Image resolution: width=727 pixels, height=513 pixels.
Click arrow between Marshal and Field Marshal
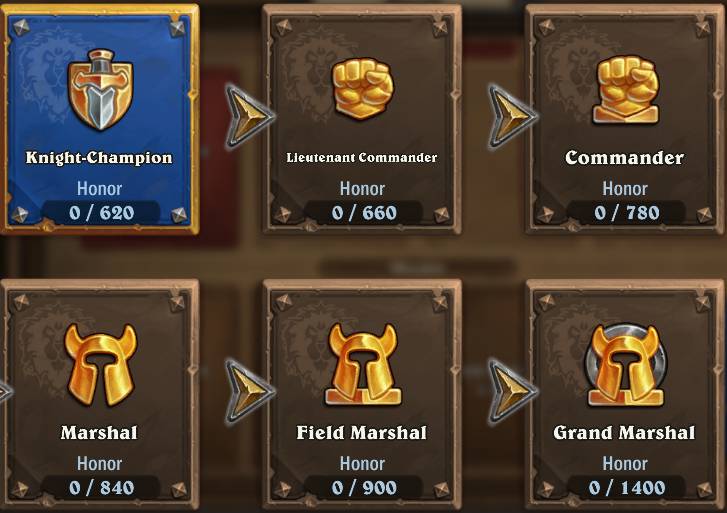[x=249, y=391]
